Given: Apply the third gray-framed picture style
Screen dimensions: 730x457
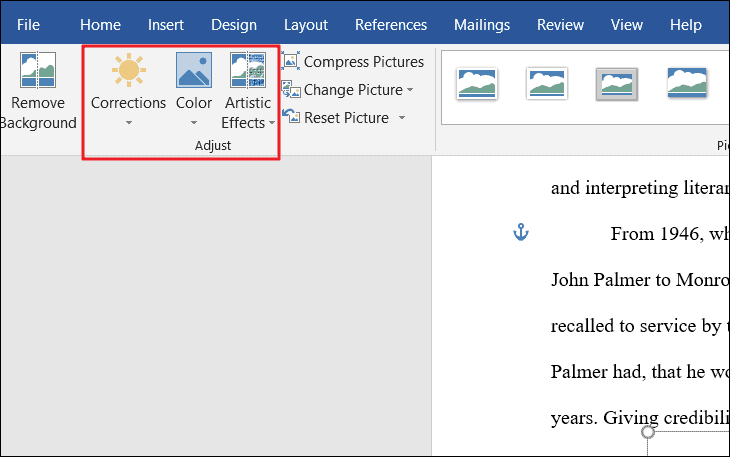Looking at the screenshot, I should [x=617, y=84].
